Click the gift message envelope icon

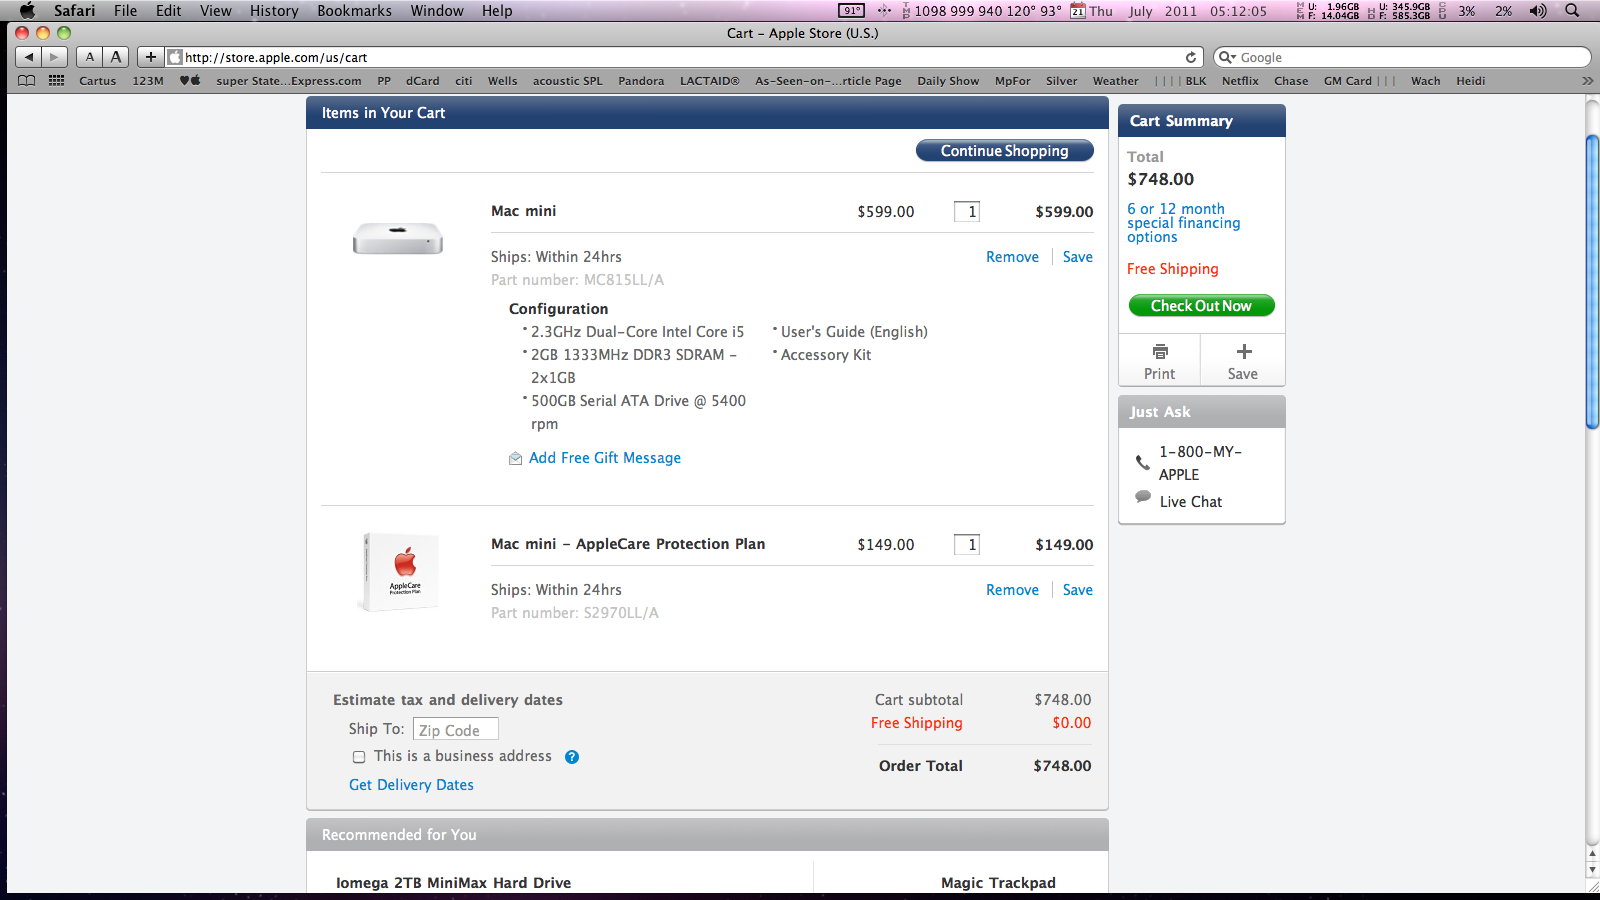coord(515,458)
